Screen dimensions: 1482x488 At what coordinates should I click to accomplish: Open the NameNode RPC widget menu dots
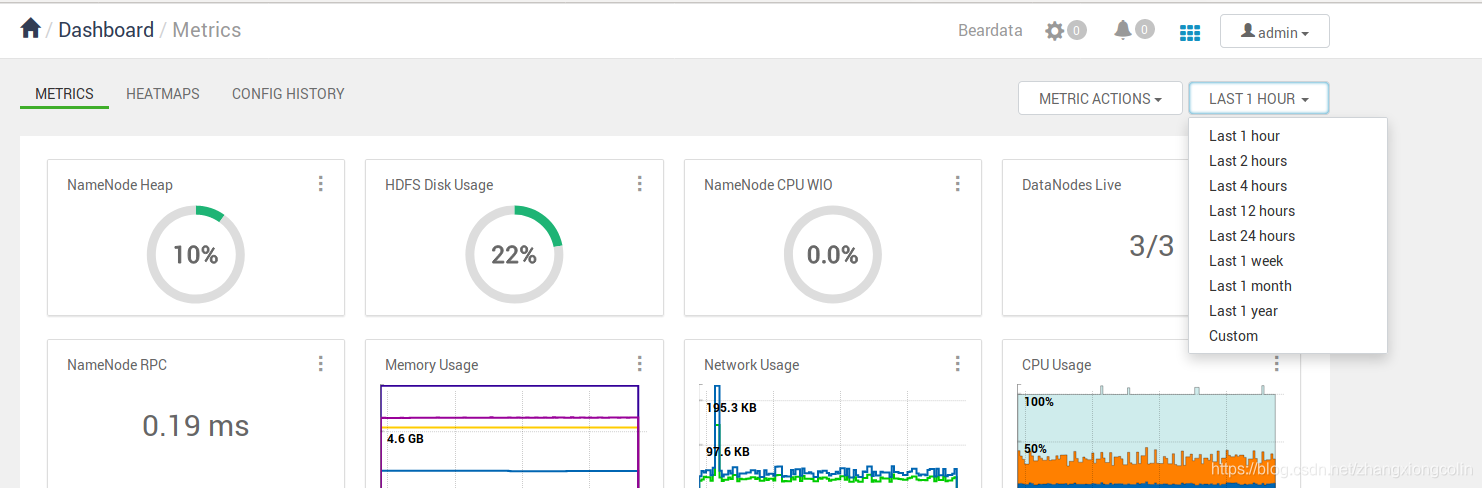321,364
